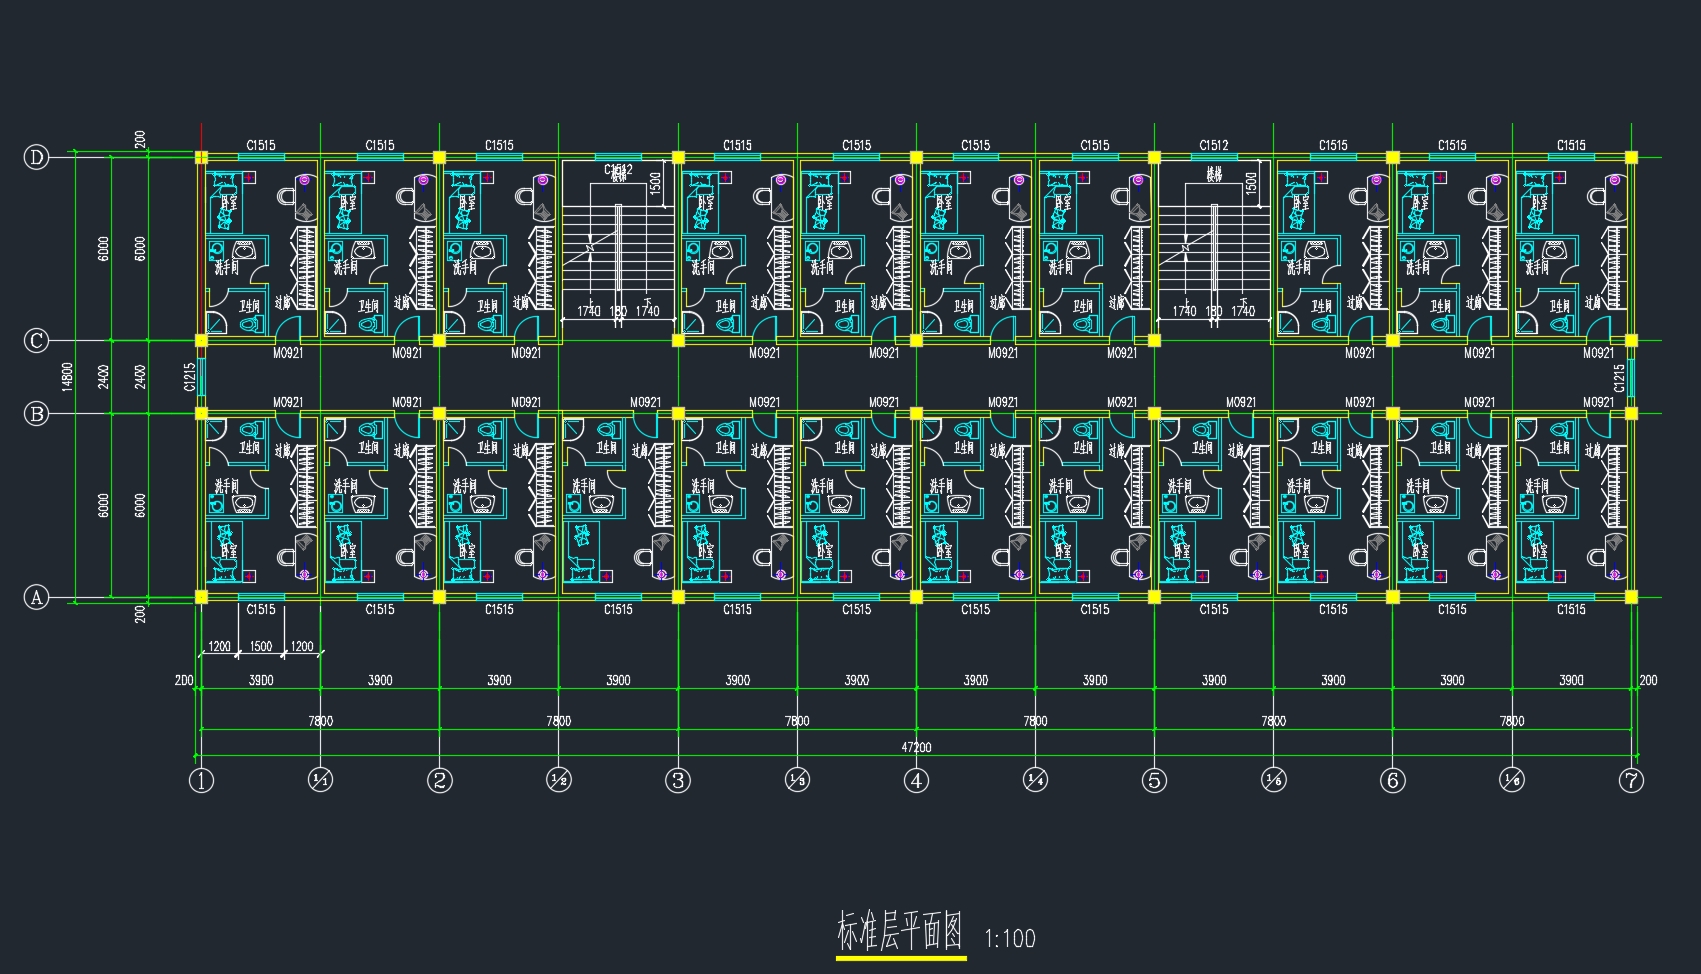This screenshot has height=974, width=1701.
Task: Click the 1:100 scale text
Action: click(1010, 938)
